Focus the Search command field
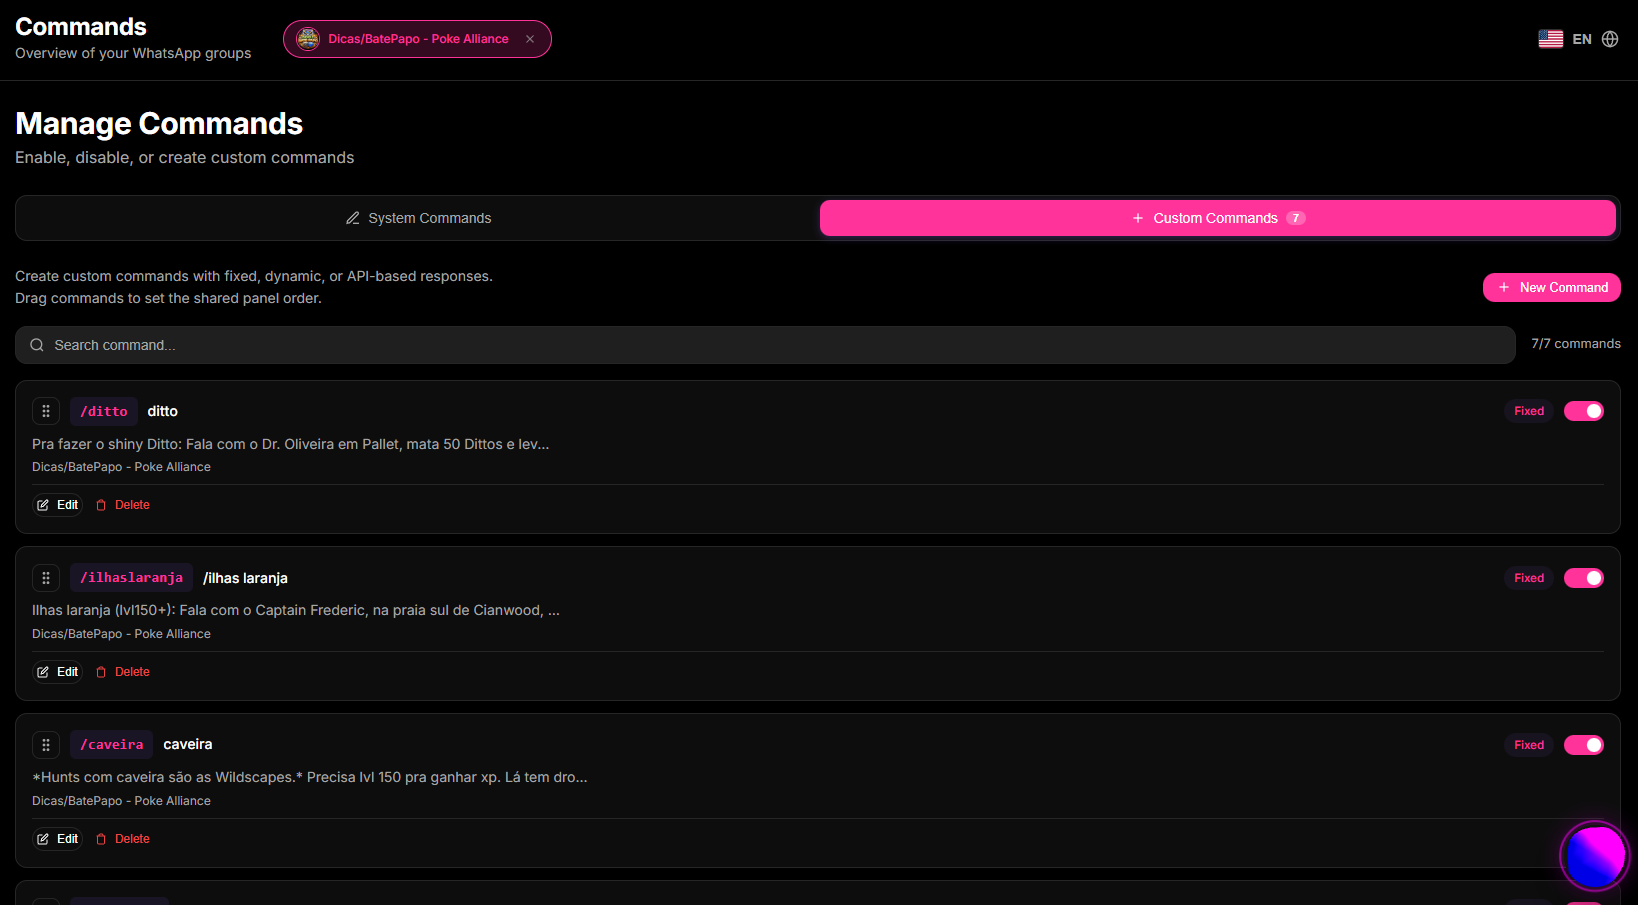 click(x=765, y=345)
